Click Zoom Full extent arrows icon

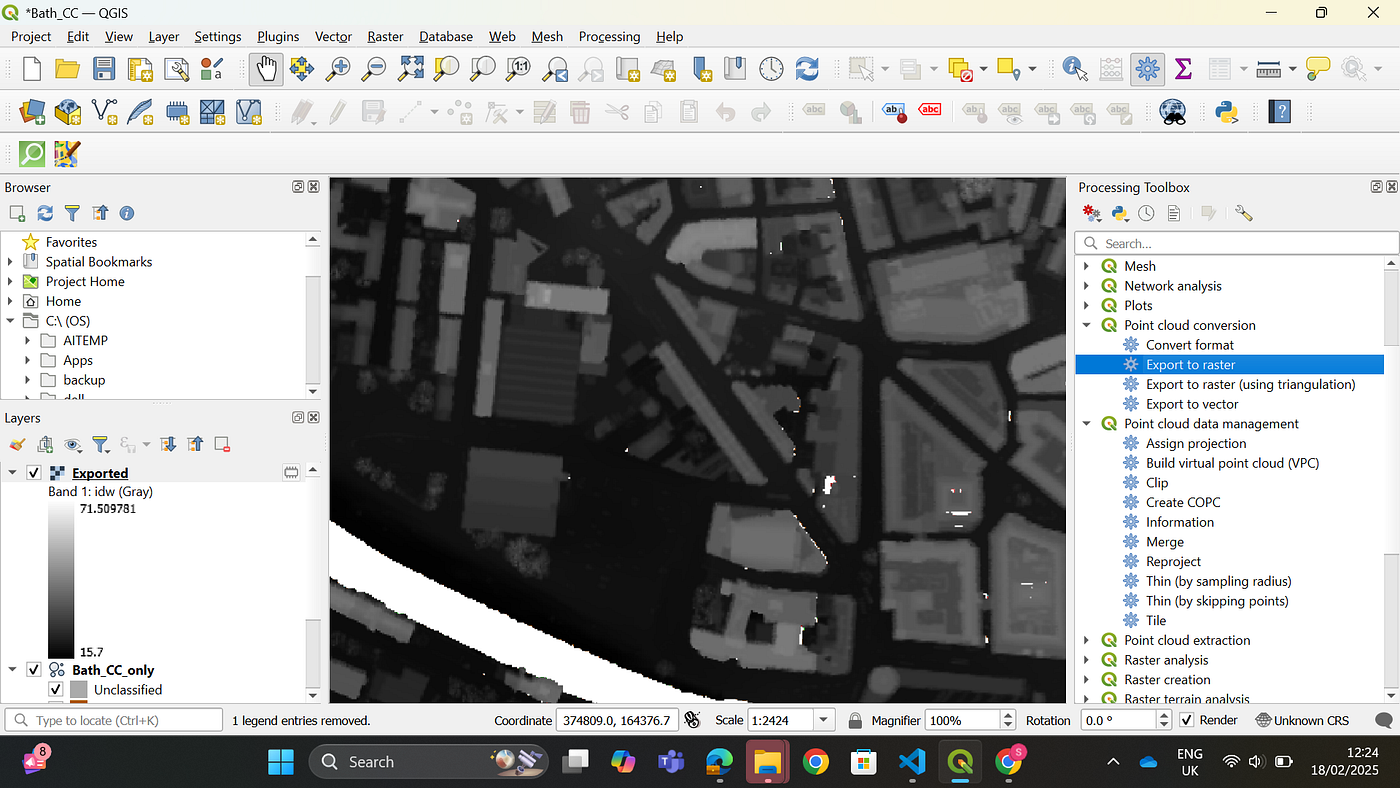(x=411, y=69)
